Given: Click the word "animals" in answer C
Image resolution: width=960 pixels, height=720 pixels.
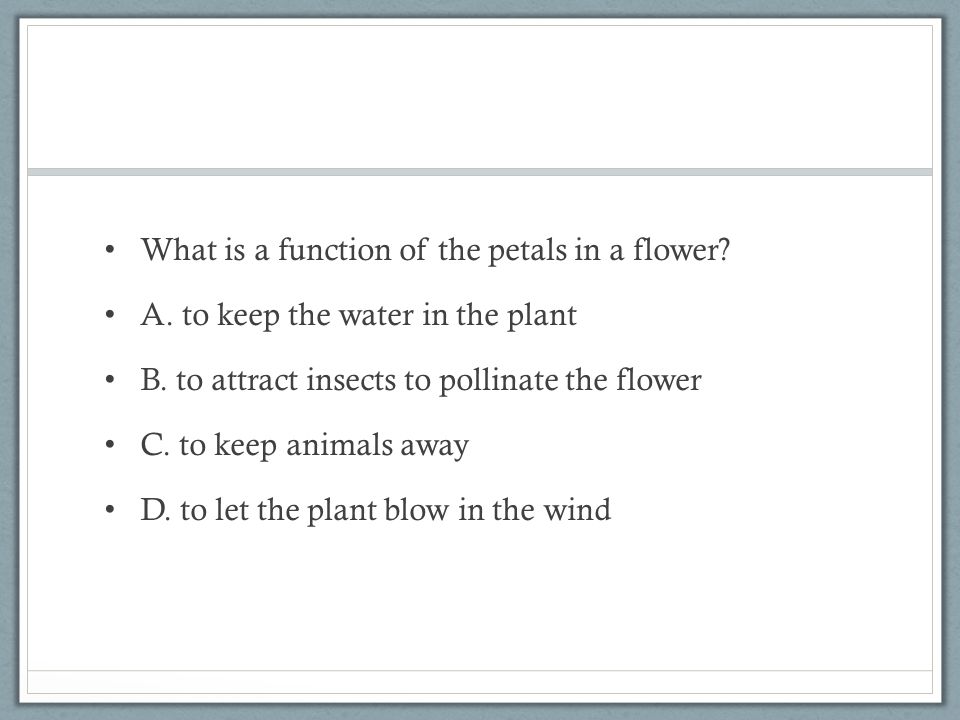Looking at the screenshot, I should click(339, 445).
